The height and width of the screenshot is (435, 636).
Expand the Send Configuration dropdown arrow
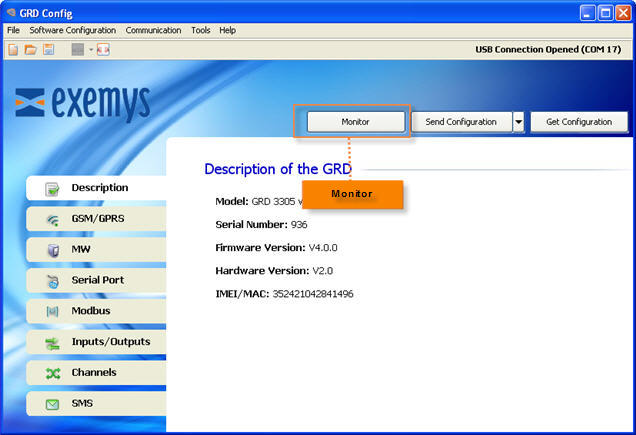coord(518,122)
